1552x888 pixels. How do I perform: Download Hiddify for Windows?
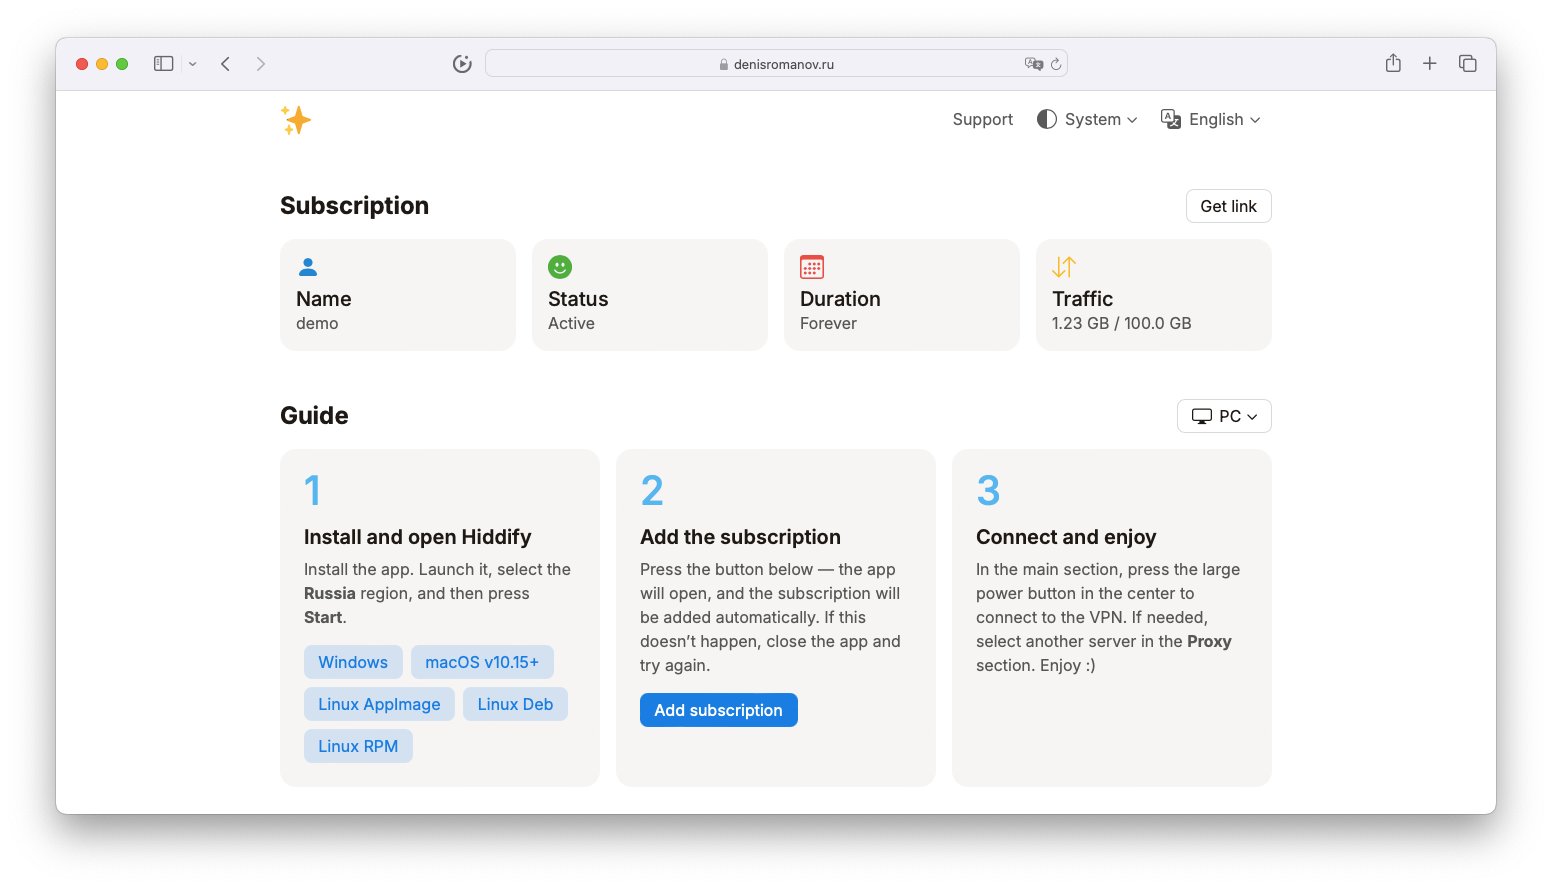tap(353, 662)
